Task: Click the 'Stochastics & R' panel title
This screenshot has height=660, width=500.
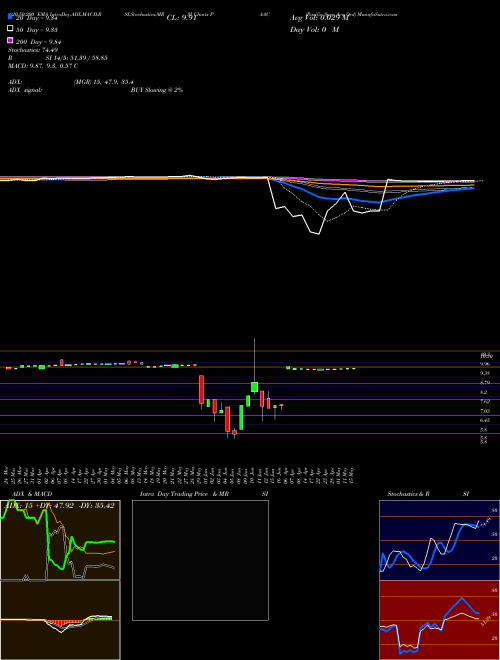Action: (408, 494)
